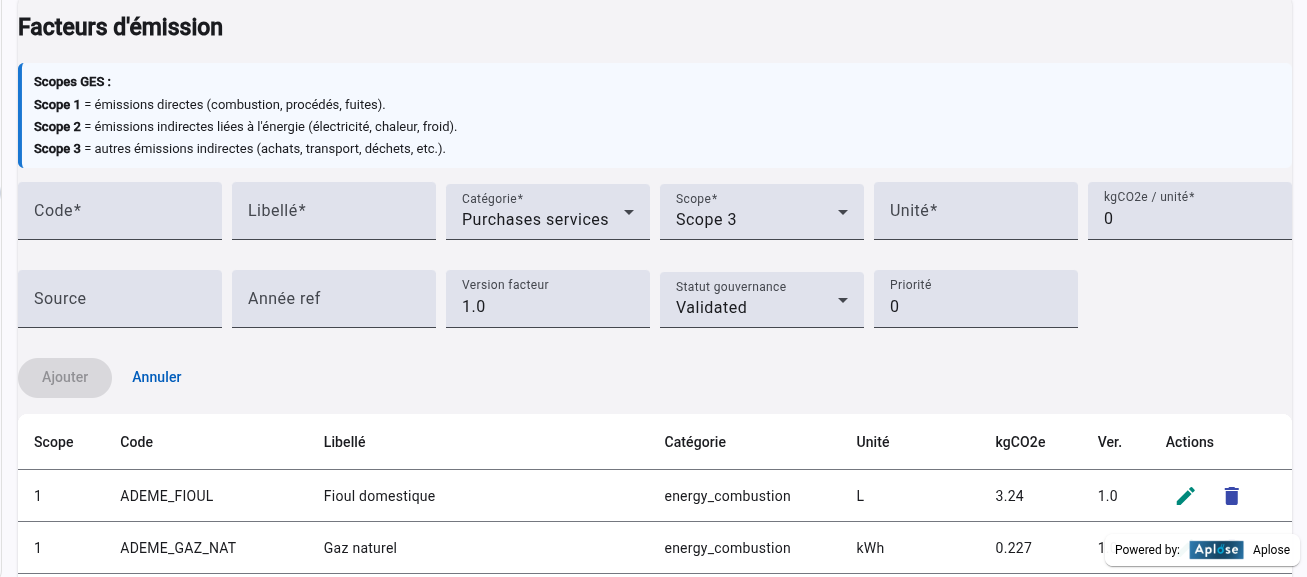Delete the Fioul domestique row
This screenshot has width=1307, height=577.
click(1231, 496)
